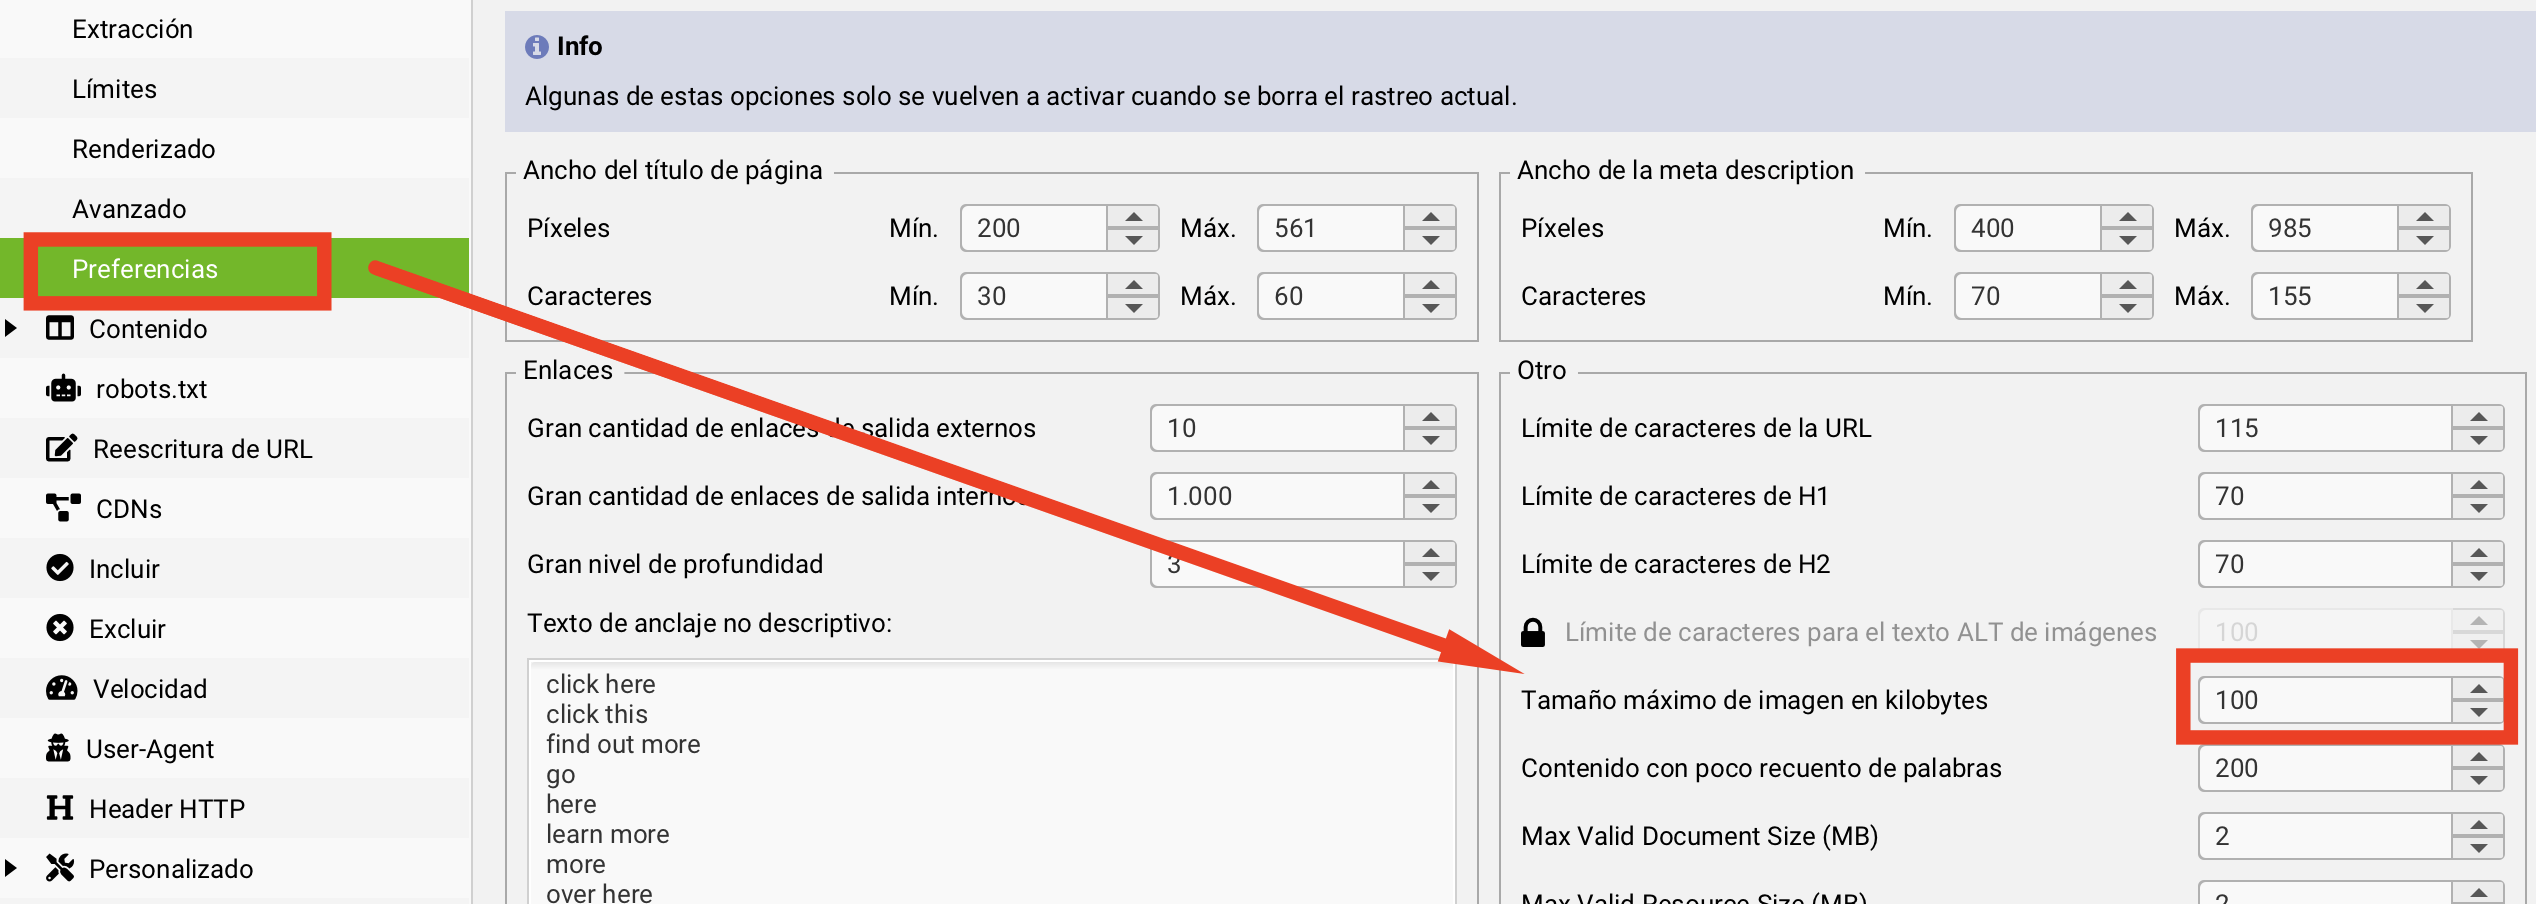Click the lock icon beside ALT text limit
The width and height of the screenshot is (2536, 904).
[1532, 632]
